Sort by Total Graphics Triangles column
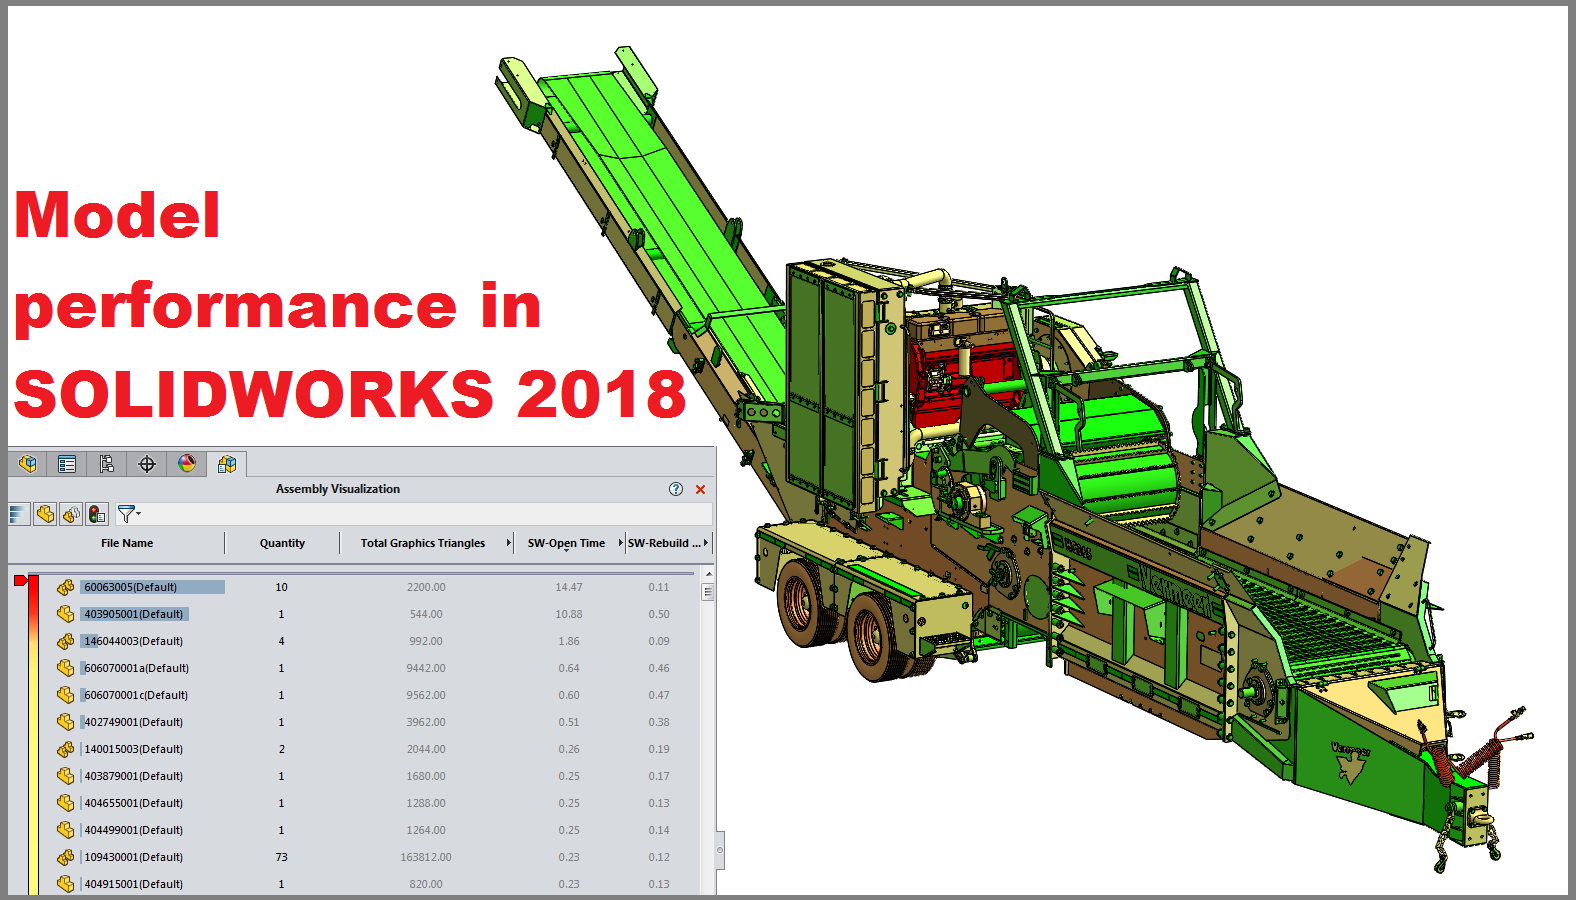Screen dimensions: 1576x900 click(422, 543)
